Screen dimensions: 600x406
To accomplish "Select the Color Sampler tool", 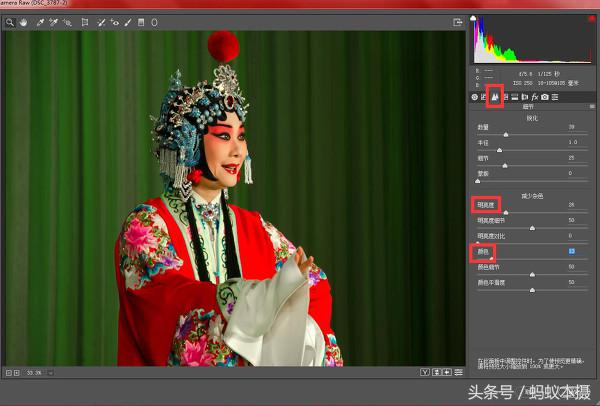I will pos(53,23).
